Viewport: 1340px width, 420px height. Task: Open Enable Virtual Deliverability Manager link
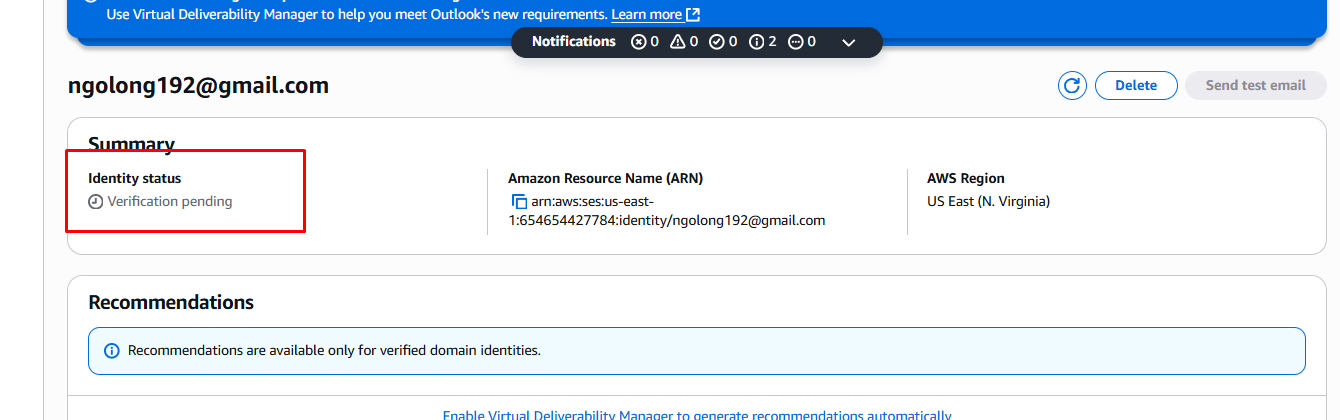[x=696, y=415]
